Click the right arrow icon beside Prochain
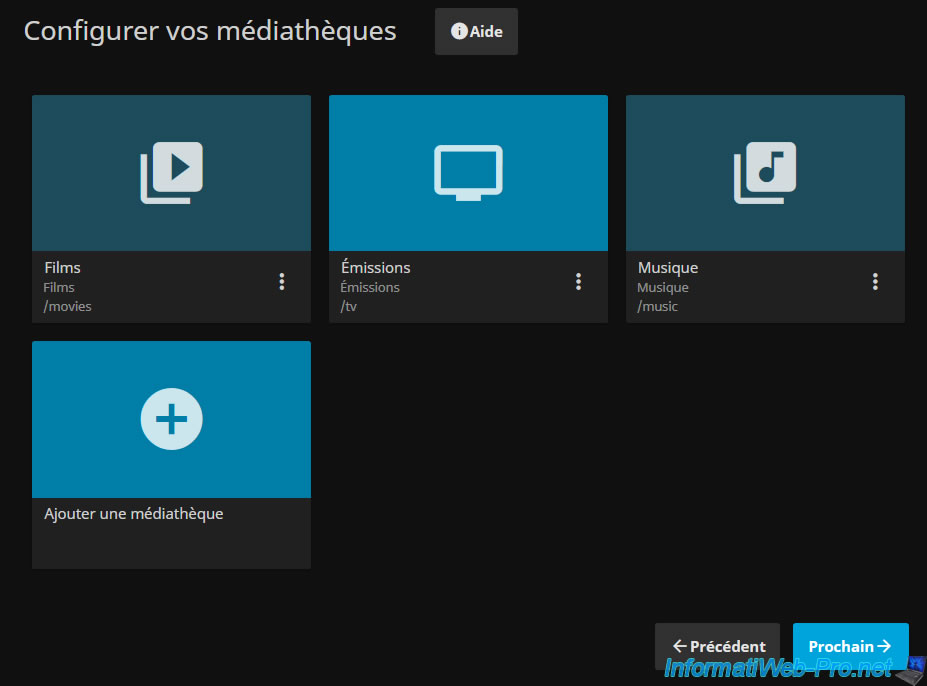 pyautogui.click(x=884, y=647)
